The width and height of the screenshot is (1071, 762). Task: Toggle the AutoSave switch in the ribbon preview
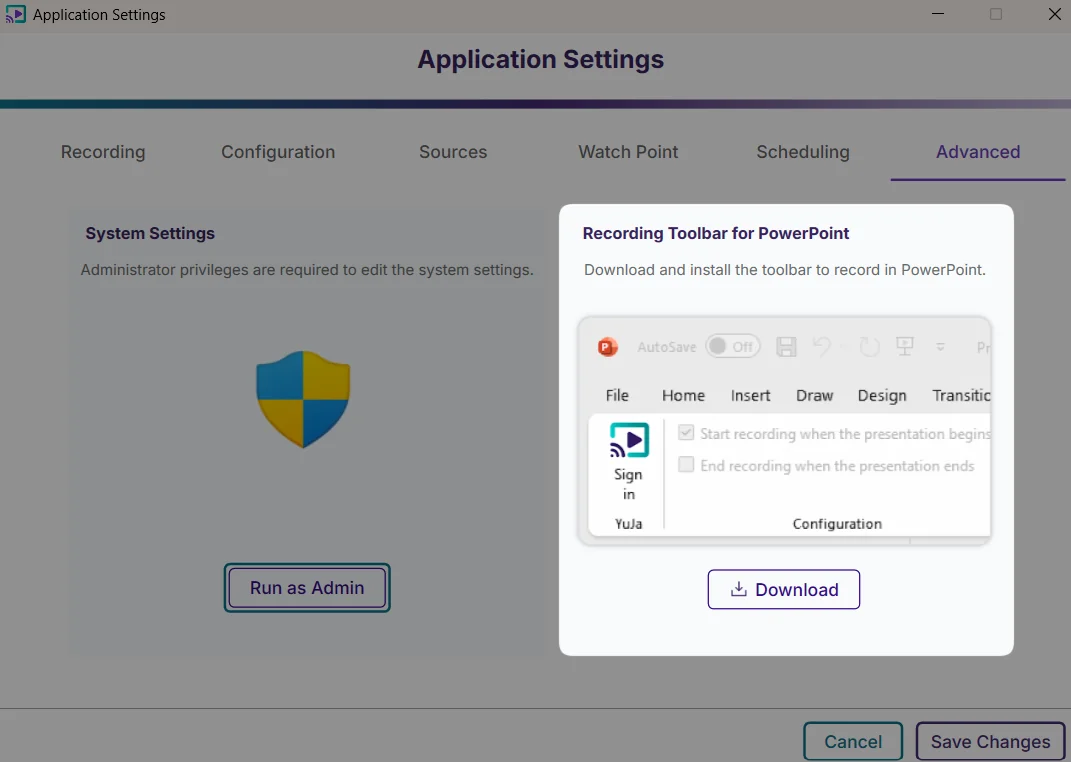tap(733, 346)
